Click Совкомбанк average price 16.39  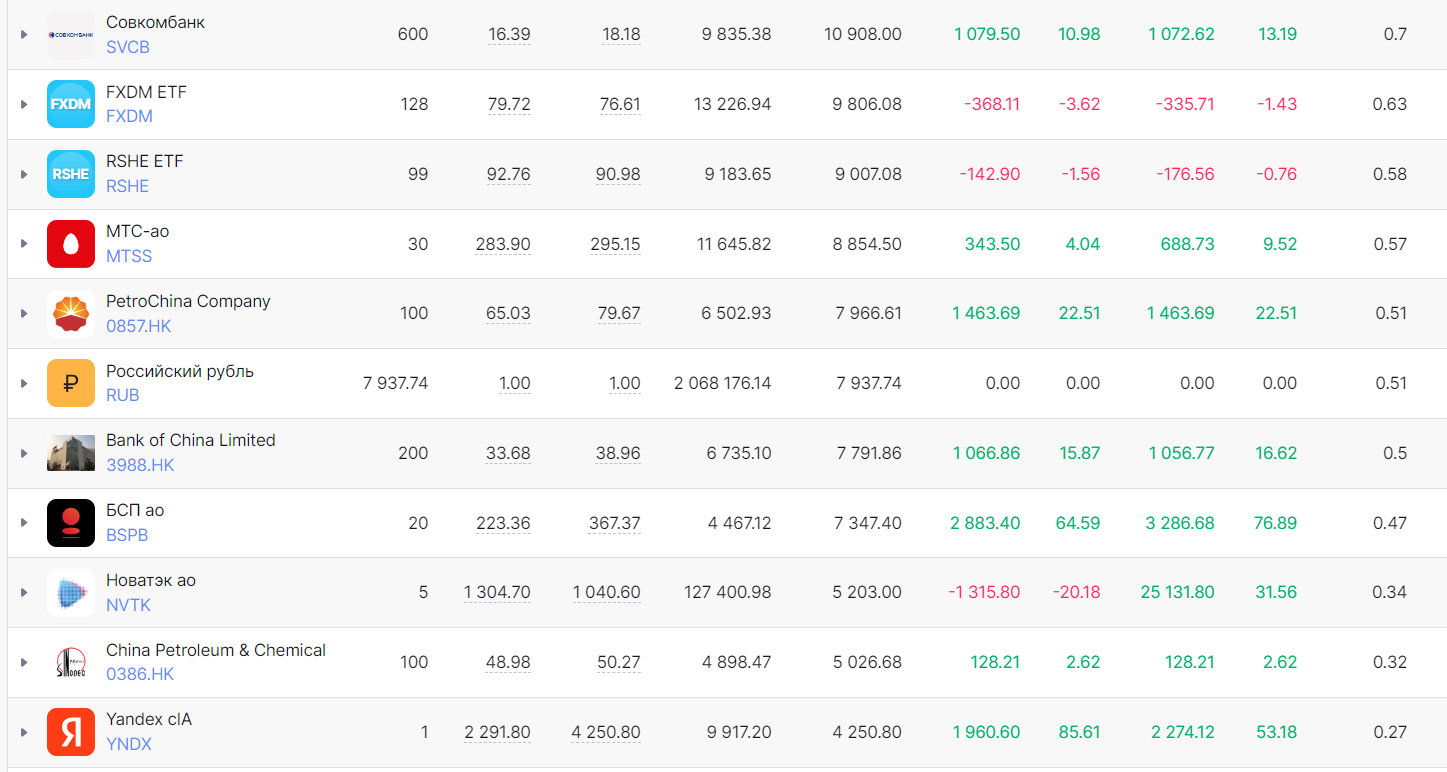pyautogui.click(x=509, y=35)
